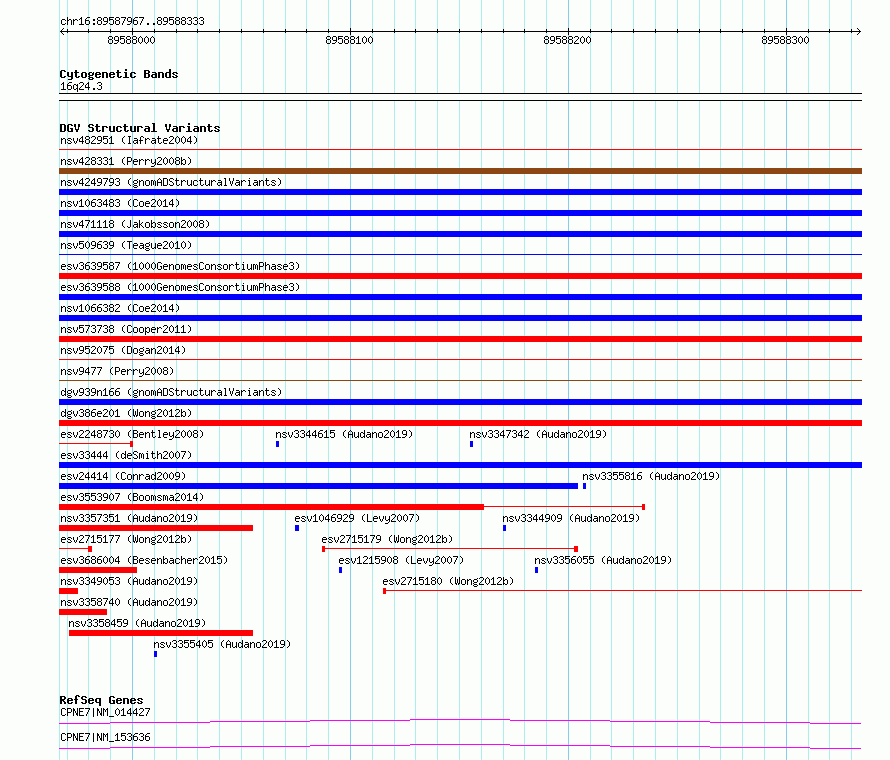The width and height of the screenshot is (890, 760).
Task: Click ruler position 89588200
Action: point(568,40)
